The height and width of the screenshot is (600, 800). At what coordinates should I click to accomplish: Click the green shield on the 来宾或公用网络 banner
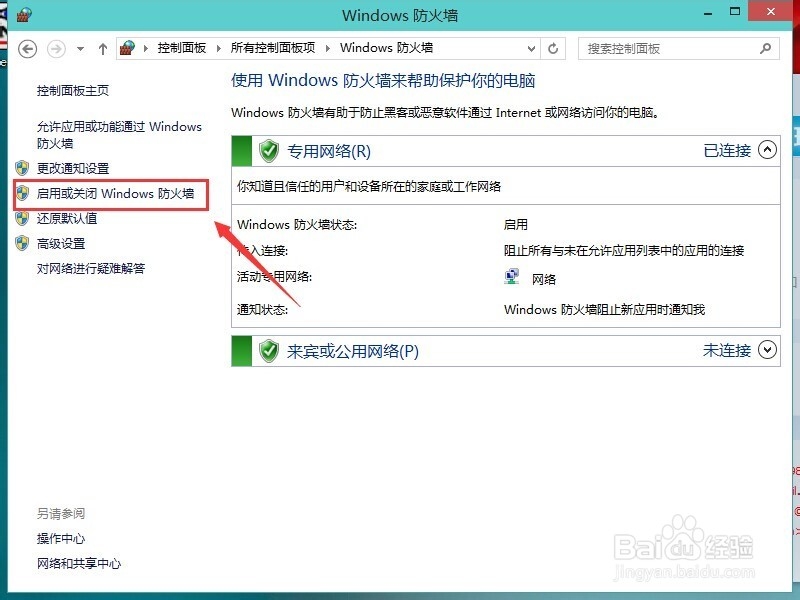pyautogui.click(x=270, y=350)
